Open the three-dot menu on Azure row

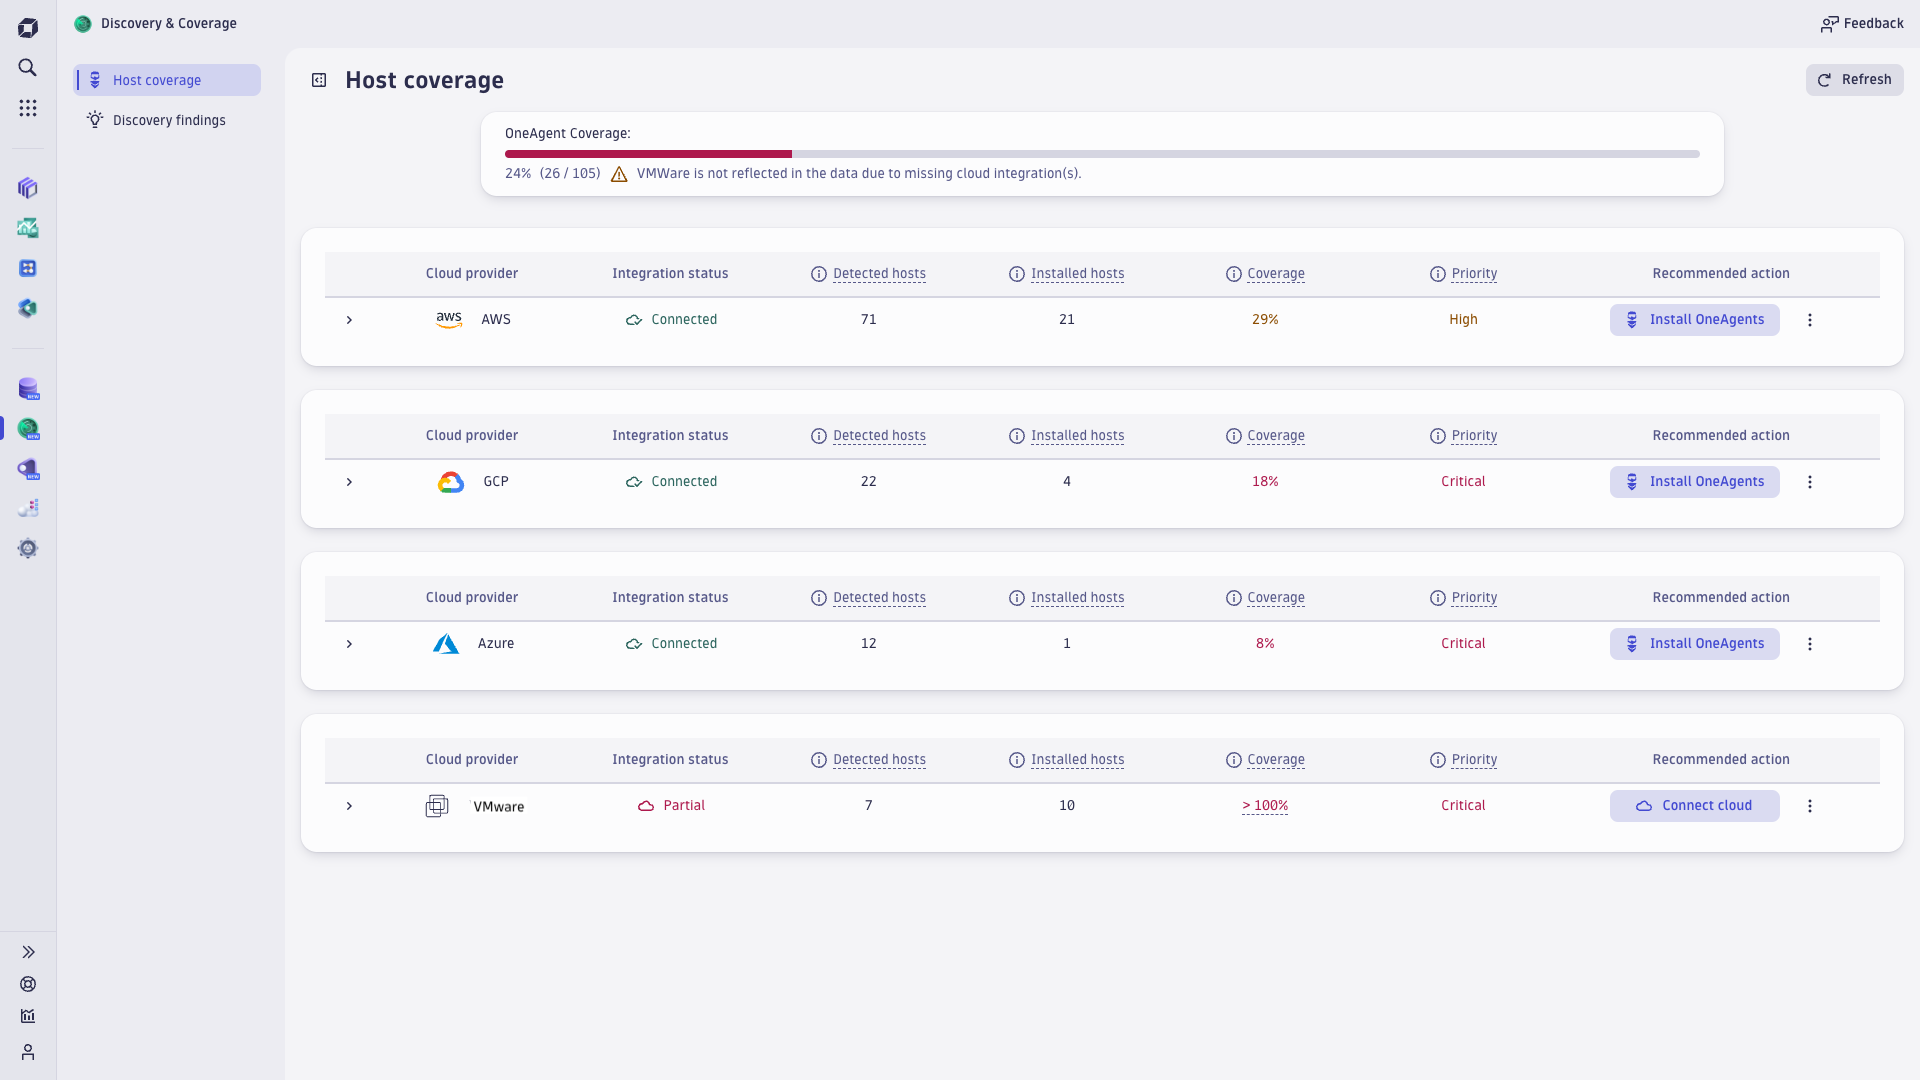1810,644
